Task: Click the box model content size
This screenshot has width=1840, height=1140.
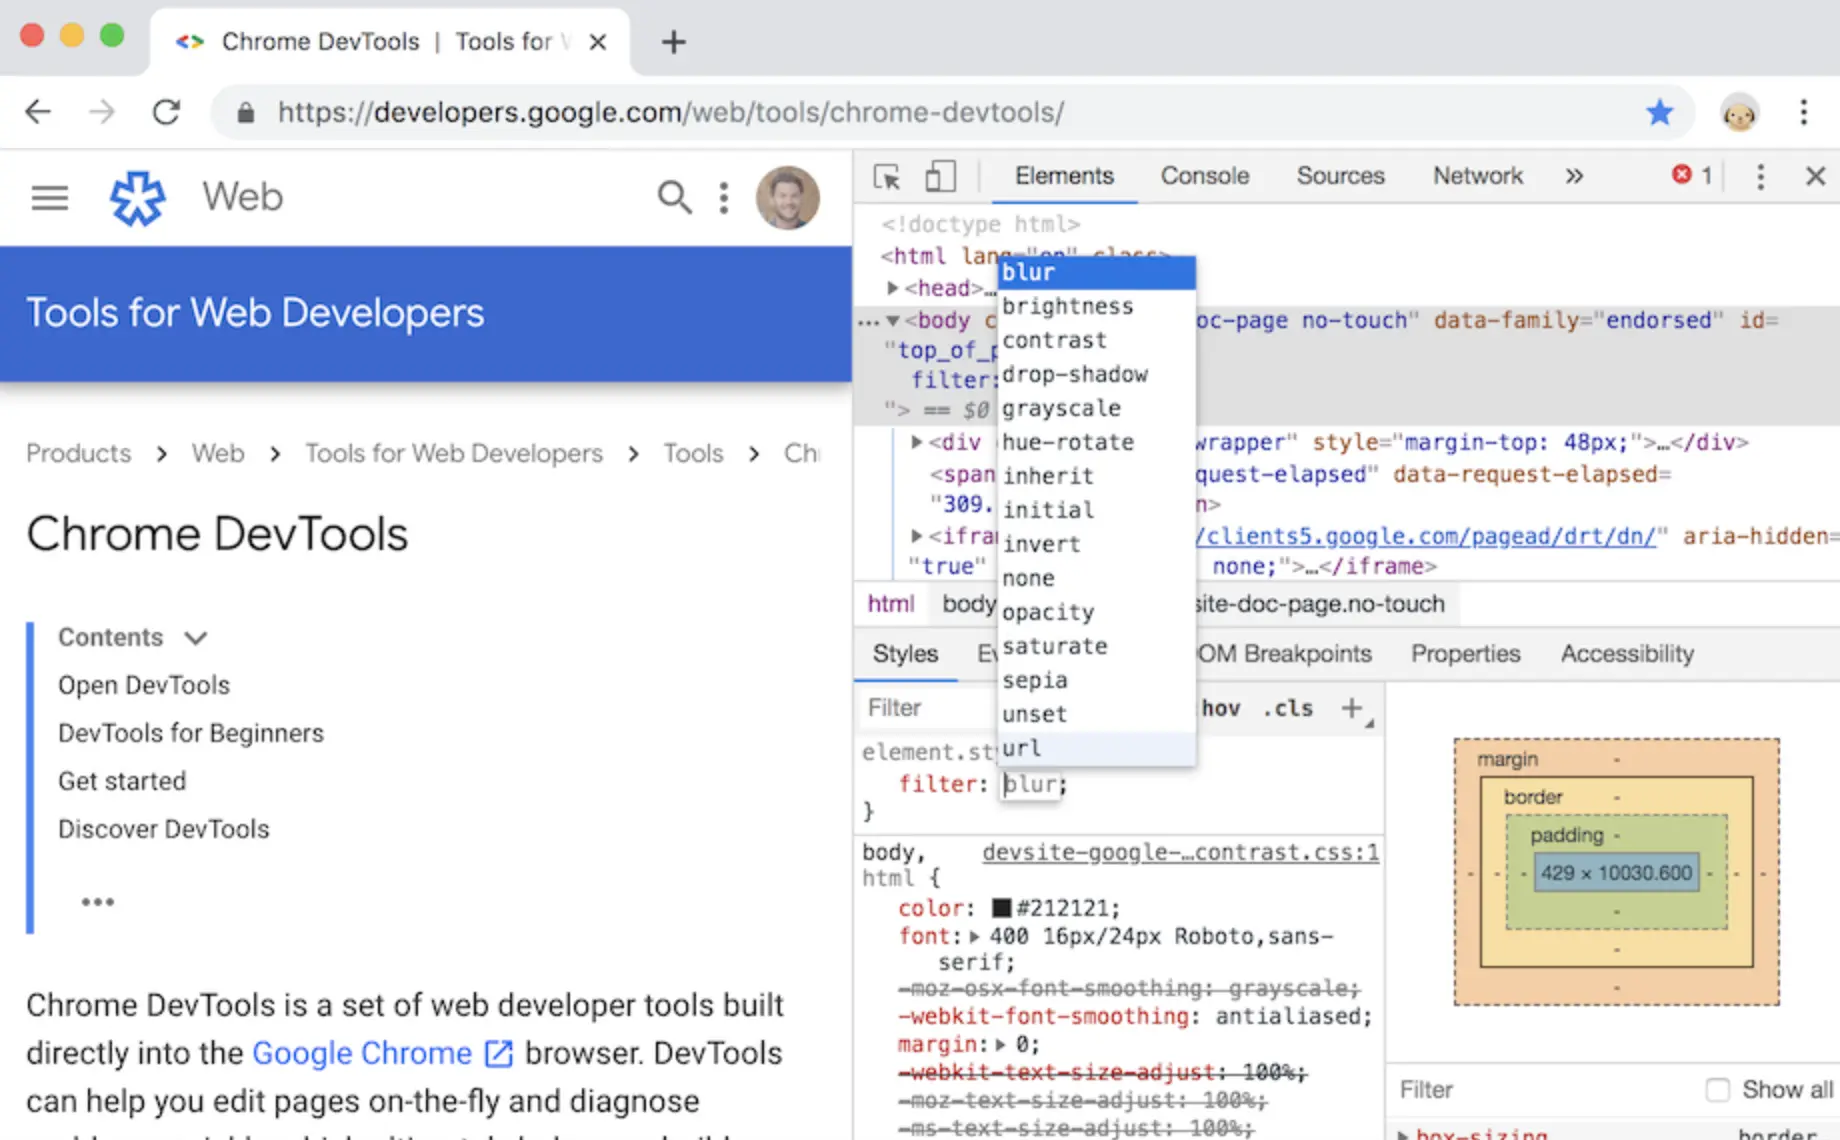Action: [1616, 873]
